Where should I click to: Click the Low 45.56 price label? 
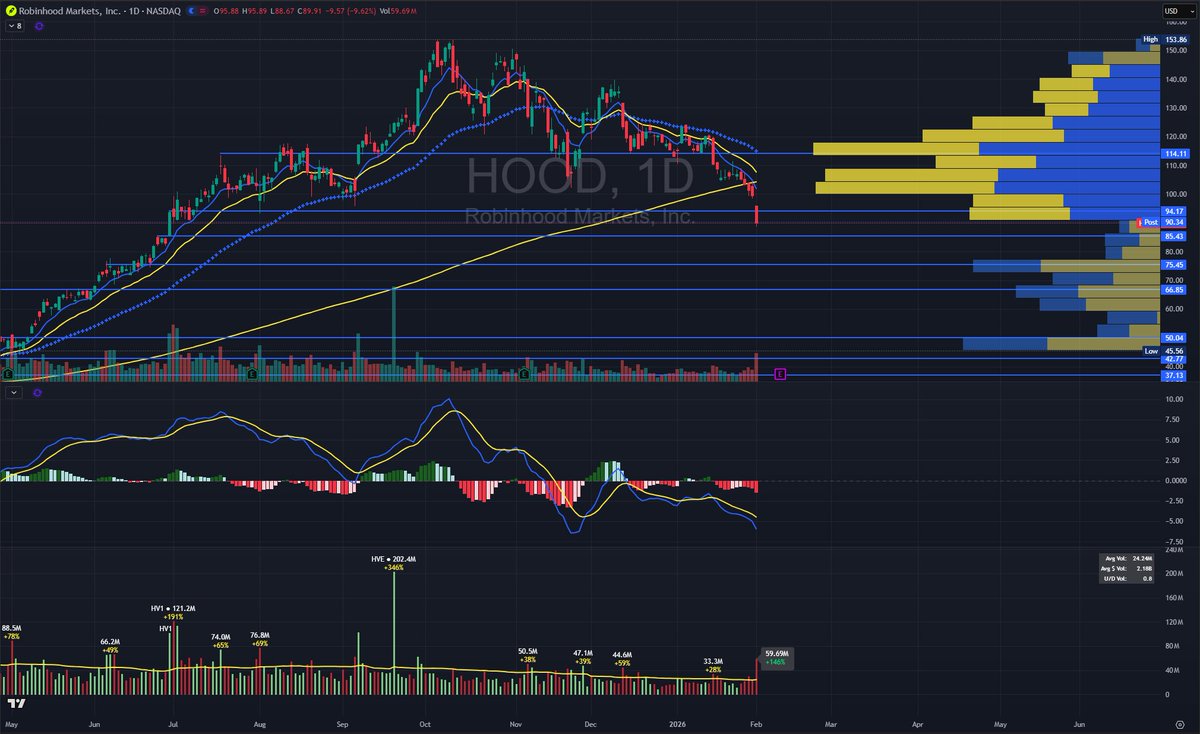click(x=1166, y=351)
